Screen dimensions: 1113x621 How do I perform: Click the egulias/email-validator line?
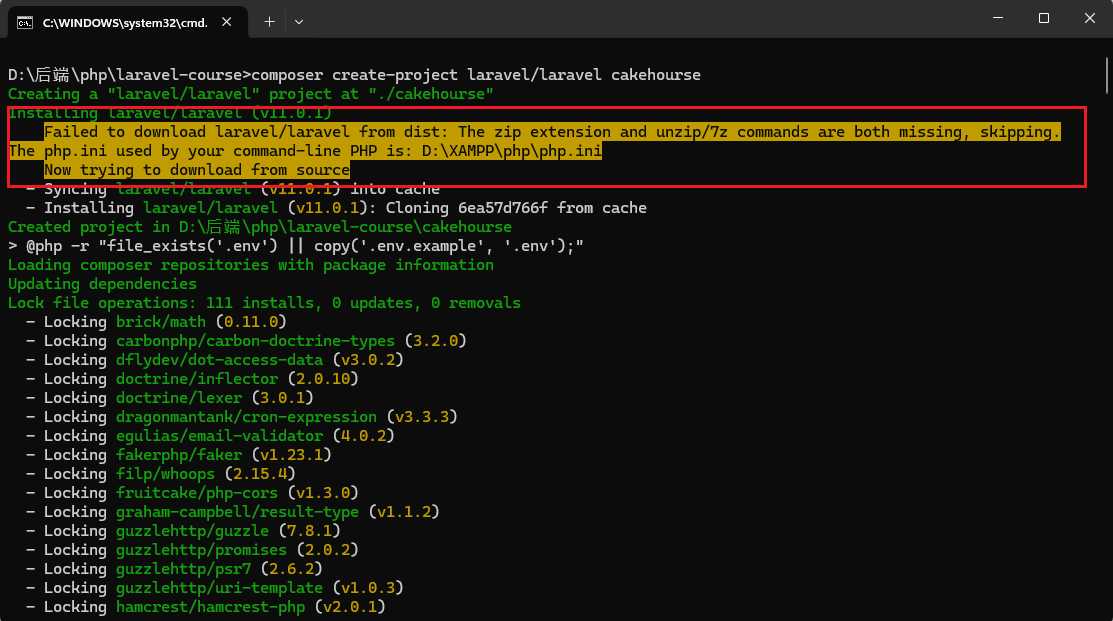[x=210, y=436]
